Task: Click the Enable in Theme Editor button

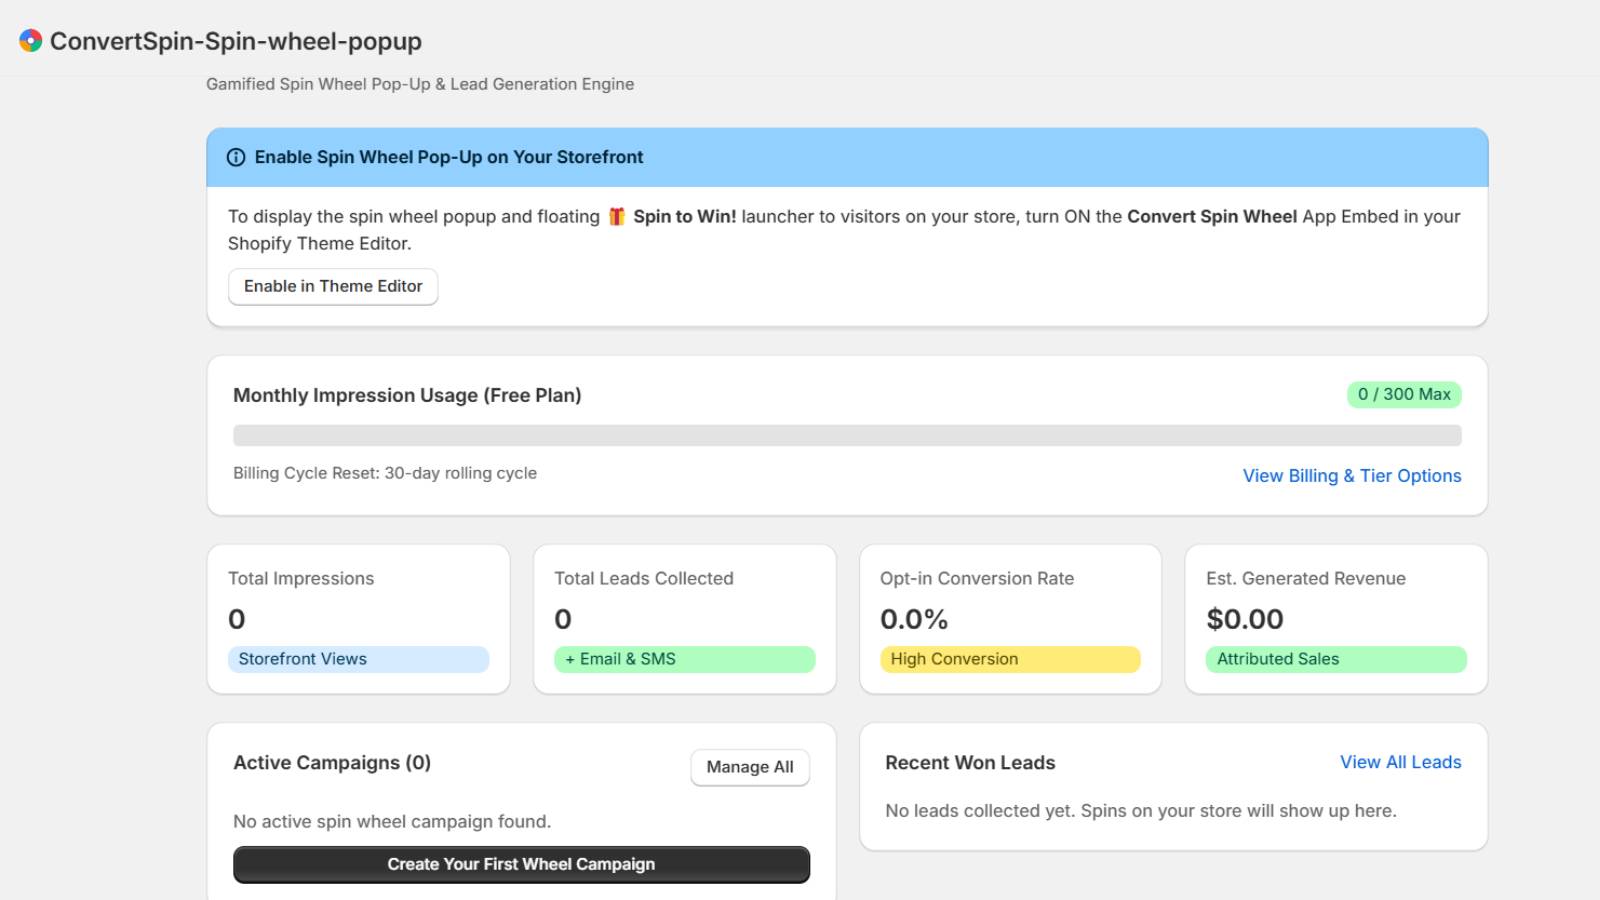Action: 333,286
